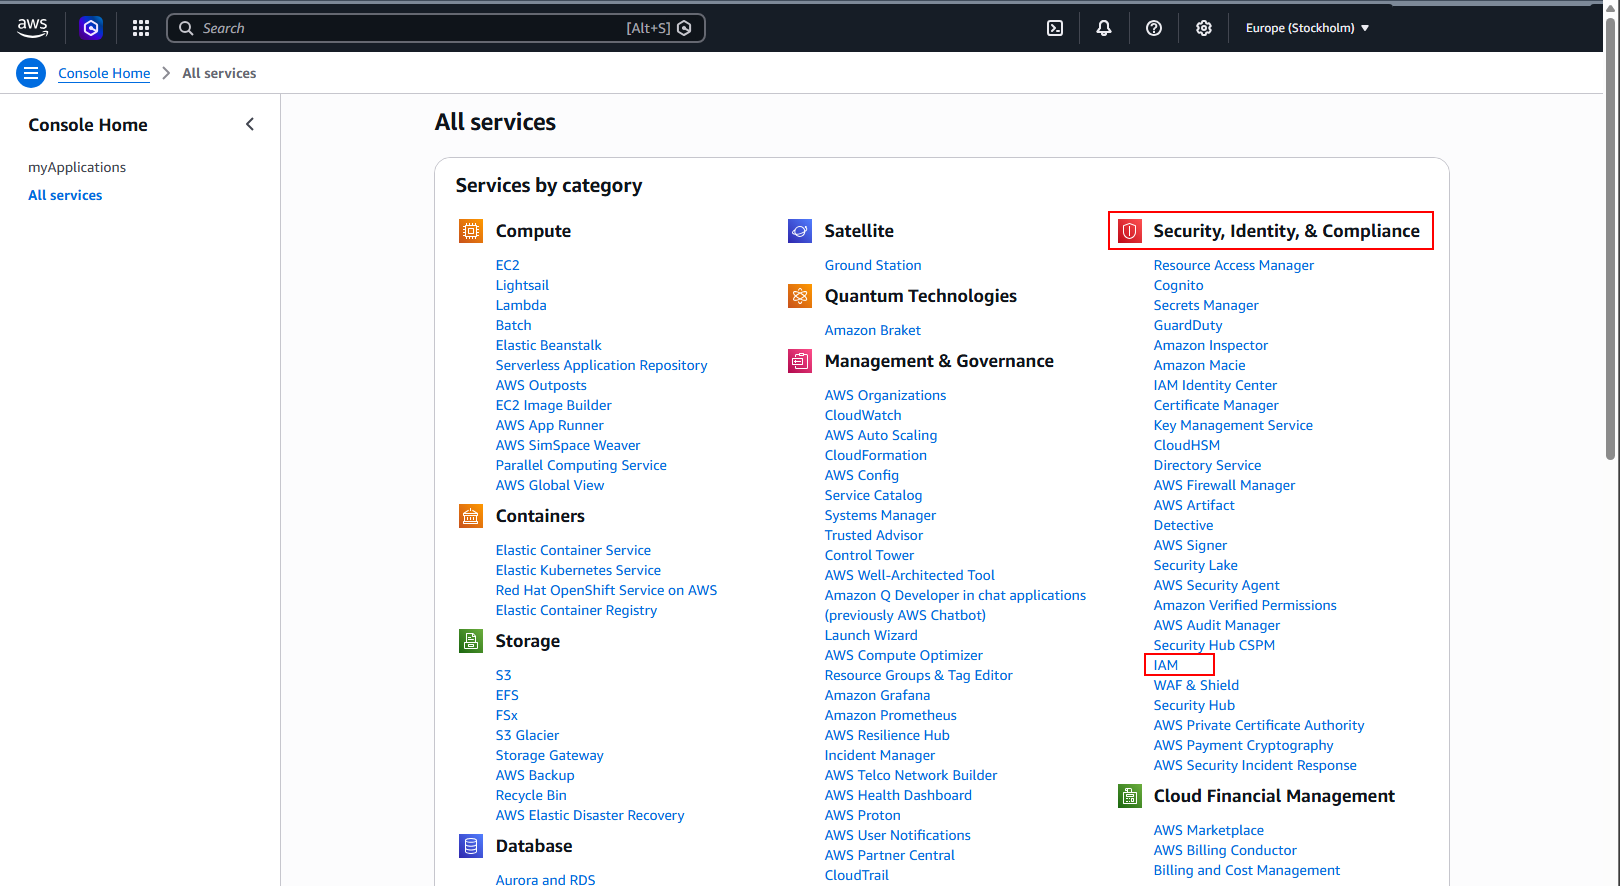Screen dimensions: 1620x886
Task: Open CloudFormation service link
Action: (x=876, y=455)
